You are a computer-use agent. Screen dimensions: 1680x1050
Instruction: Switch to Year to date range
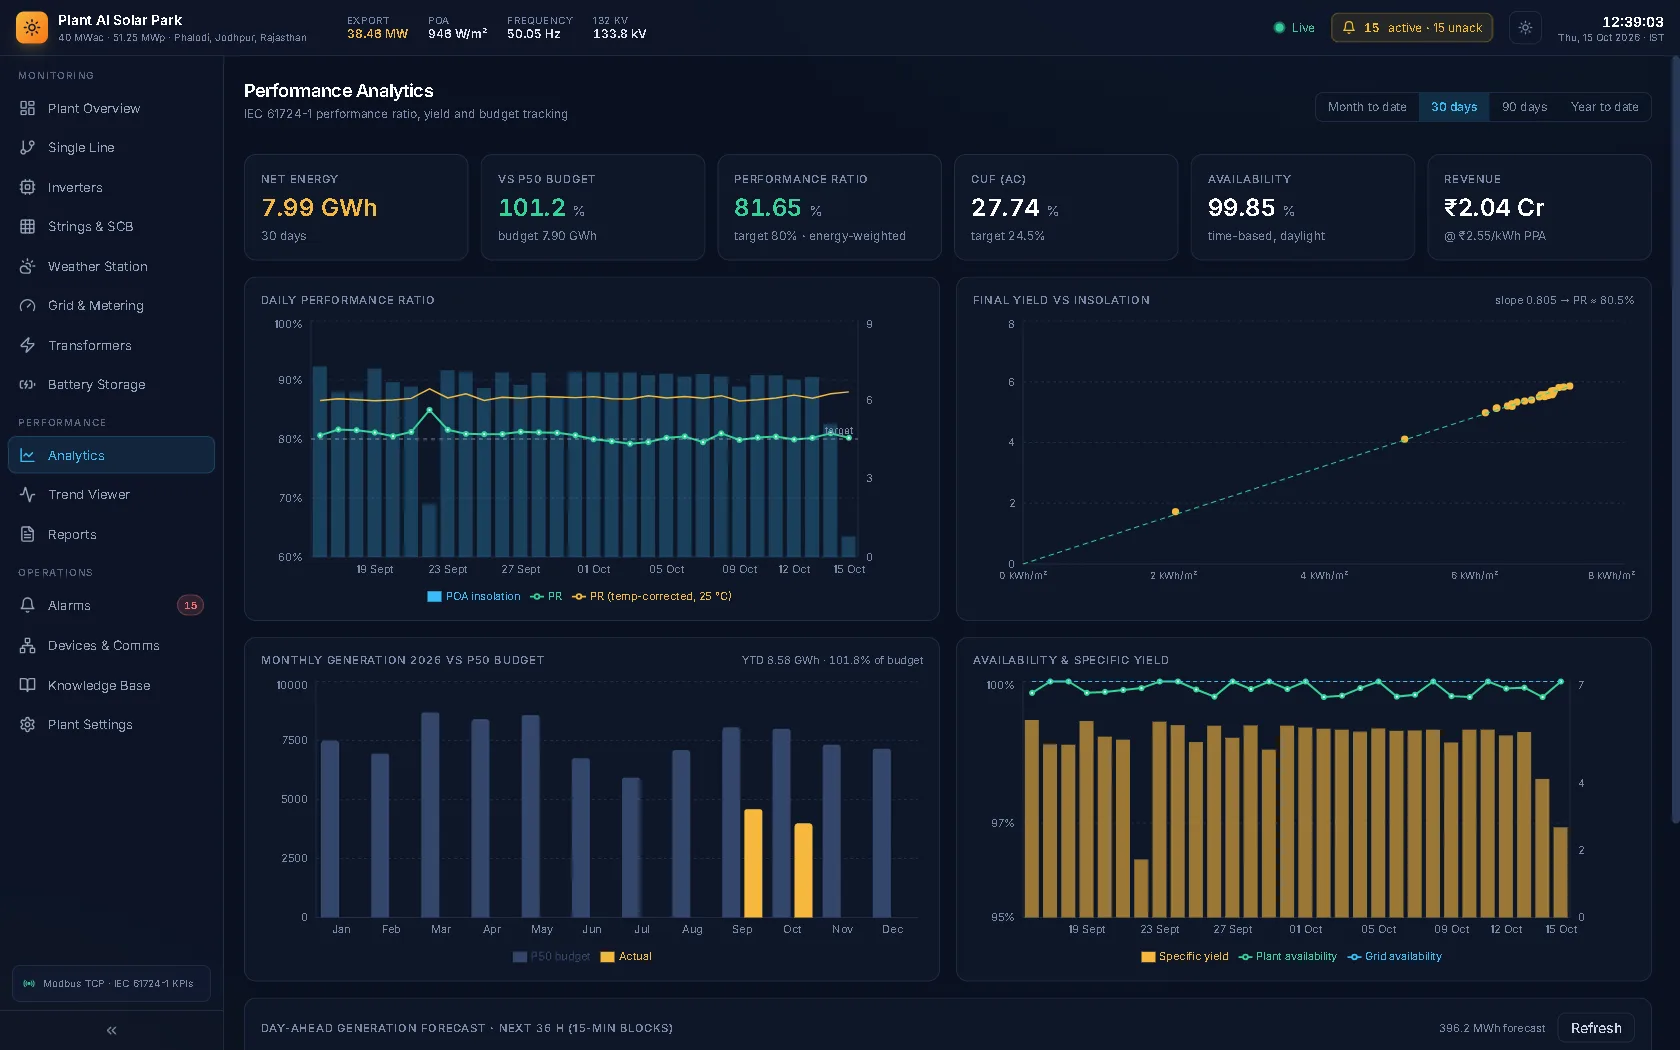[x=1604, y=107]
